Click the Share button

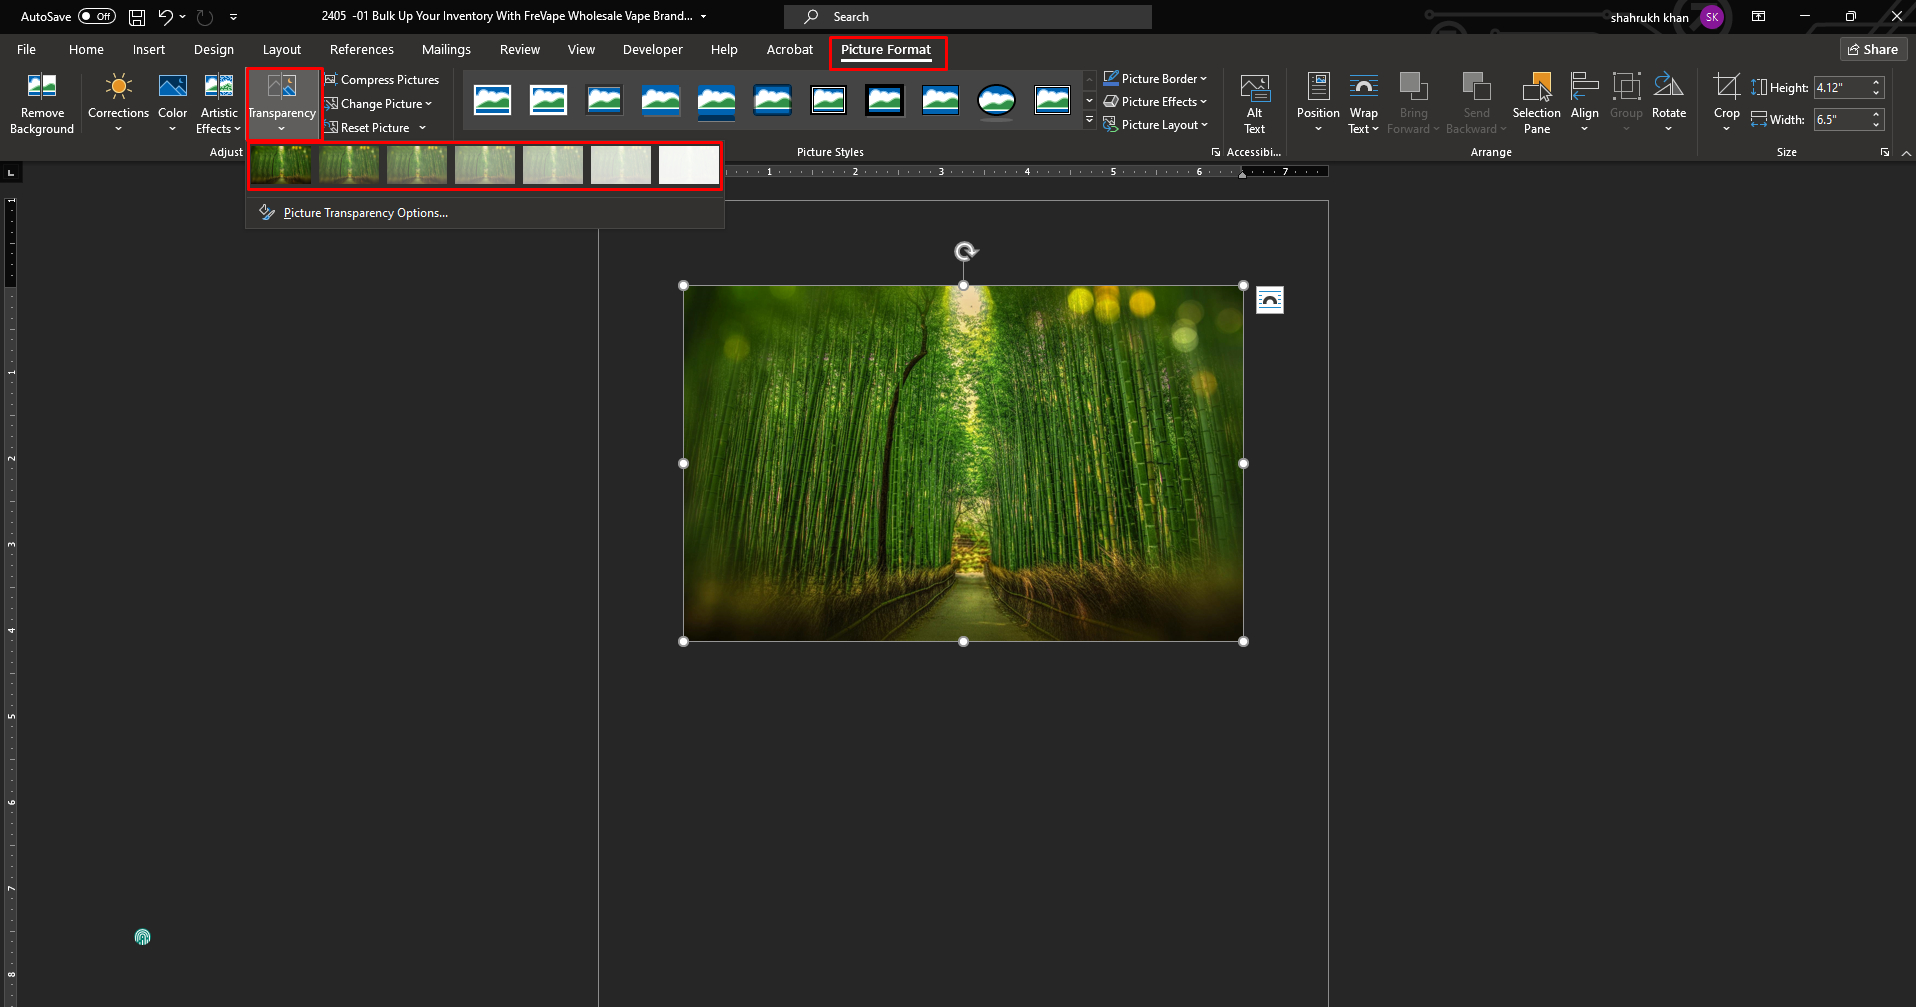(1873, 49)
